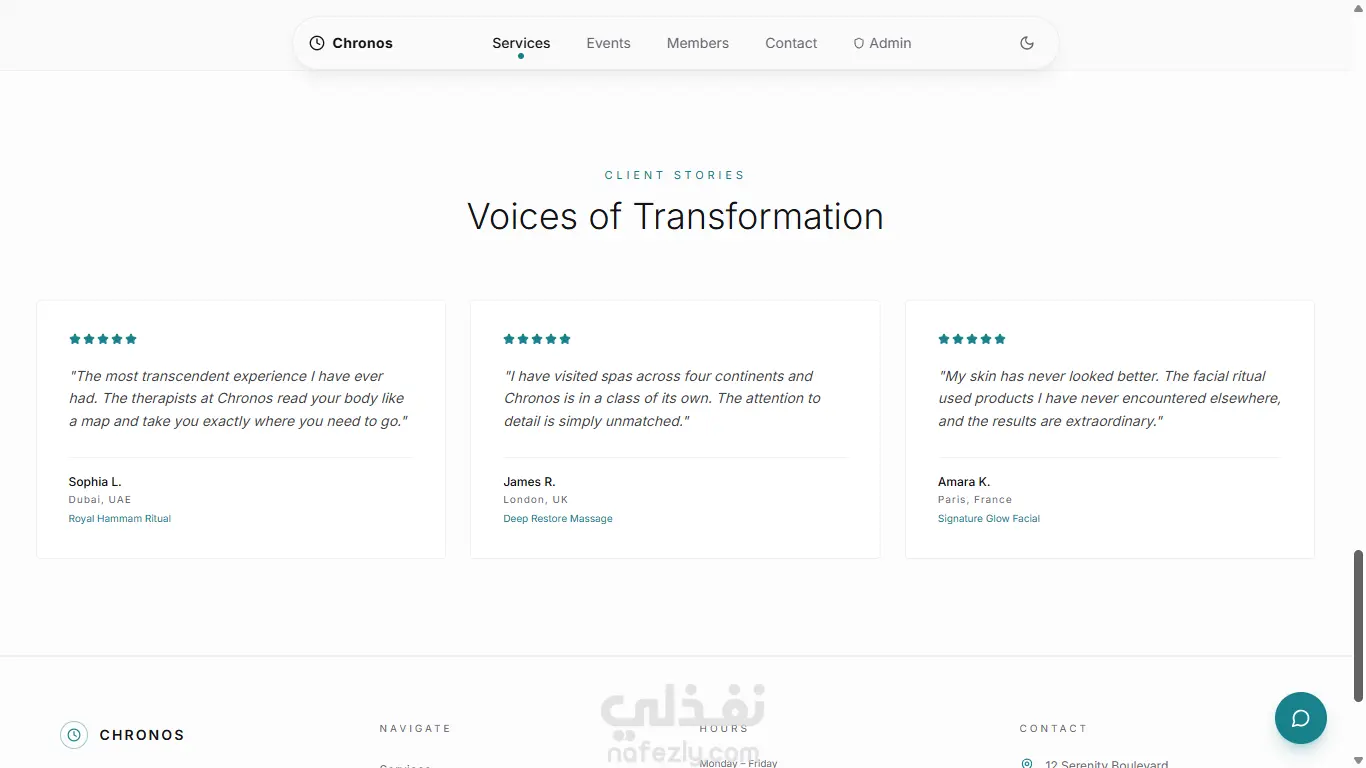Click the Chronos clock logo in navbar

click(x=317, y=43)
